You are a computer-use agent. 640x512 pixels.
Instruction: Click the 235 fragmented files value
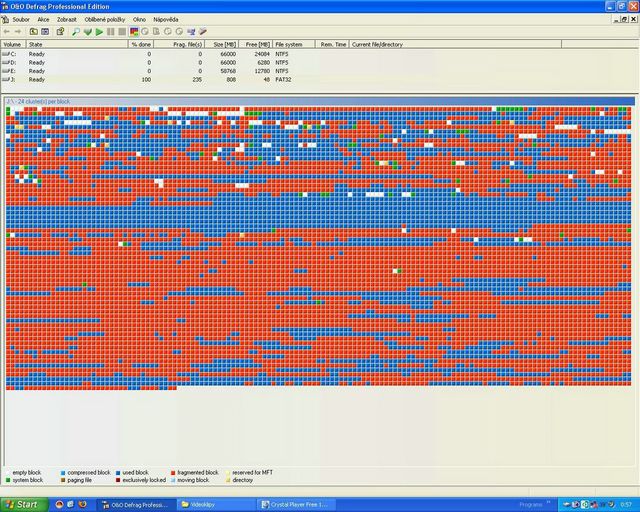tap(197, 80)
